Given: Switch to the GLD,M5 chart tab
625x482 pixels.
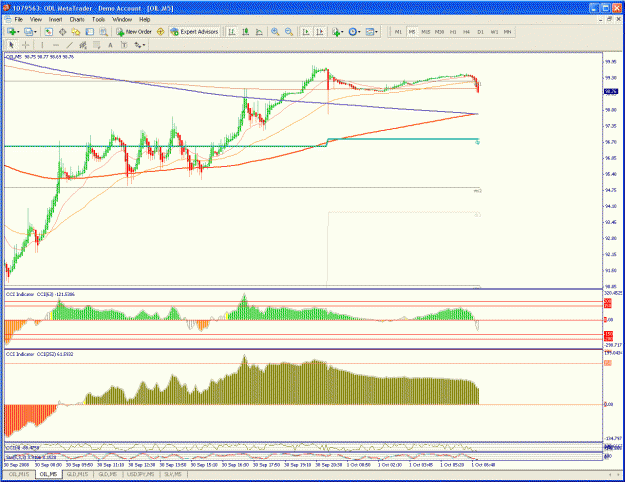Looking at the screenshot, I should pos(107,474).
